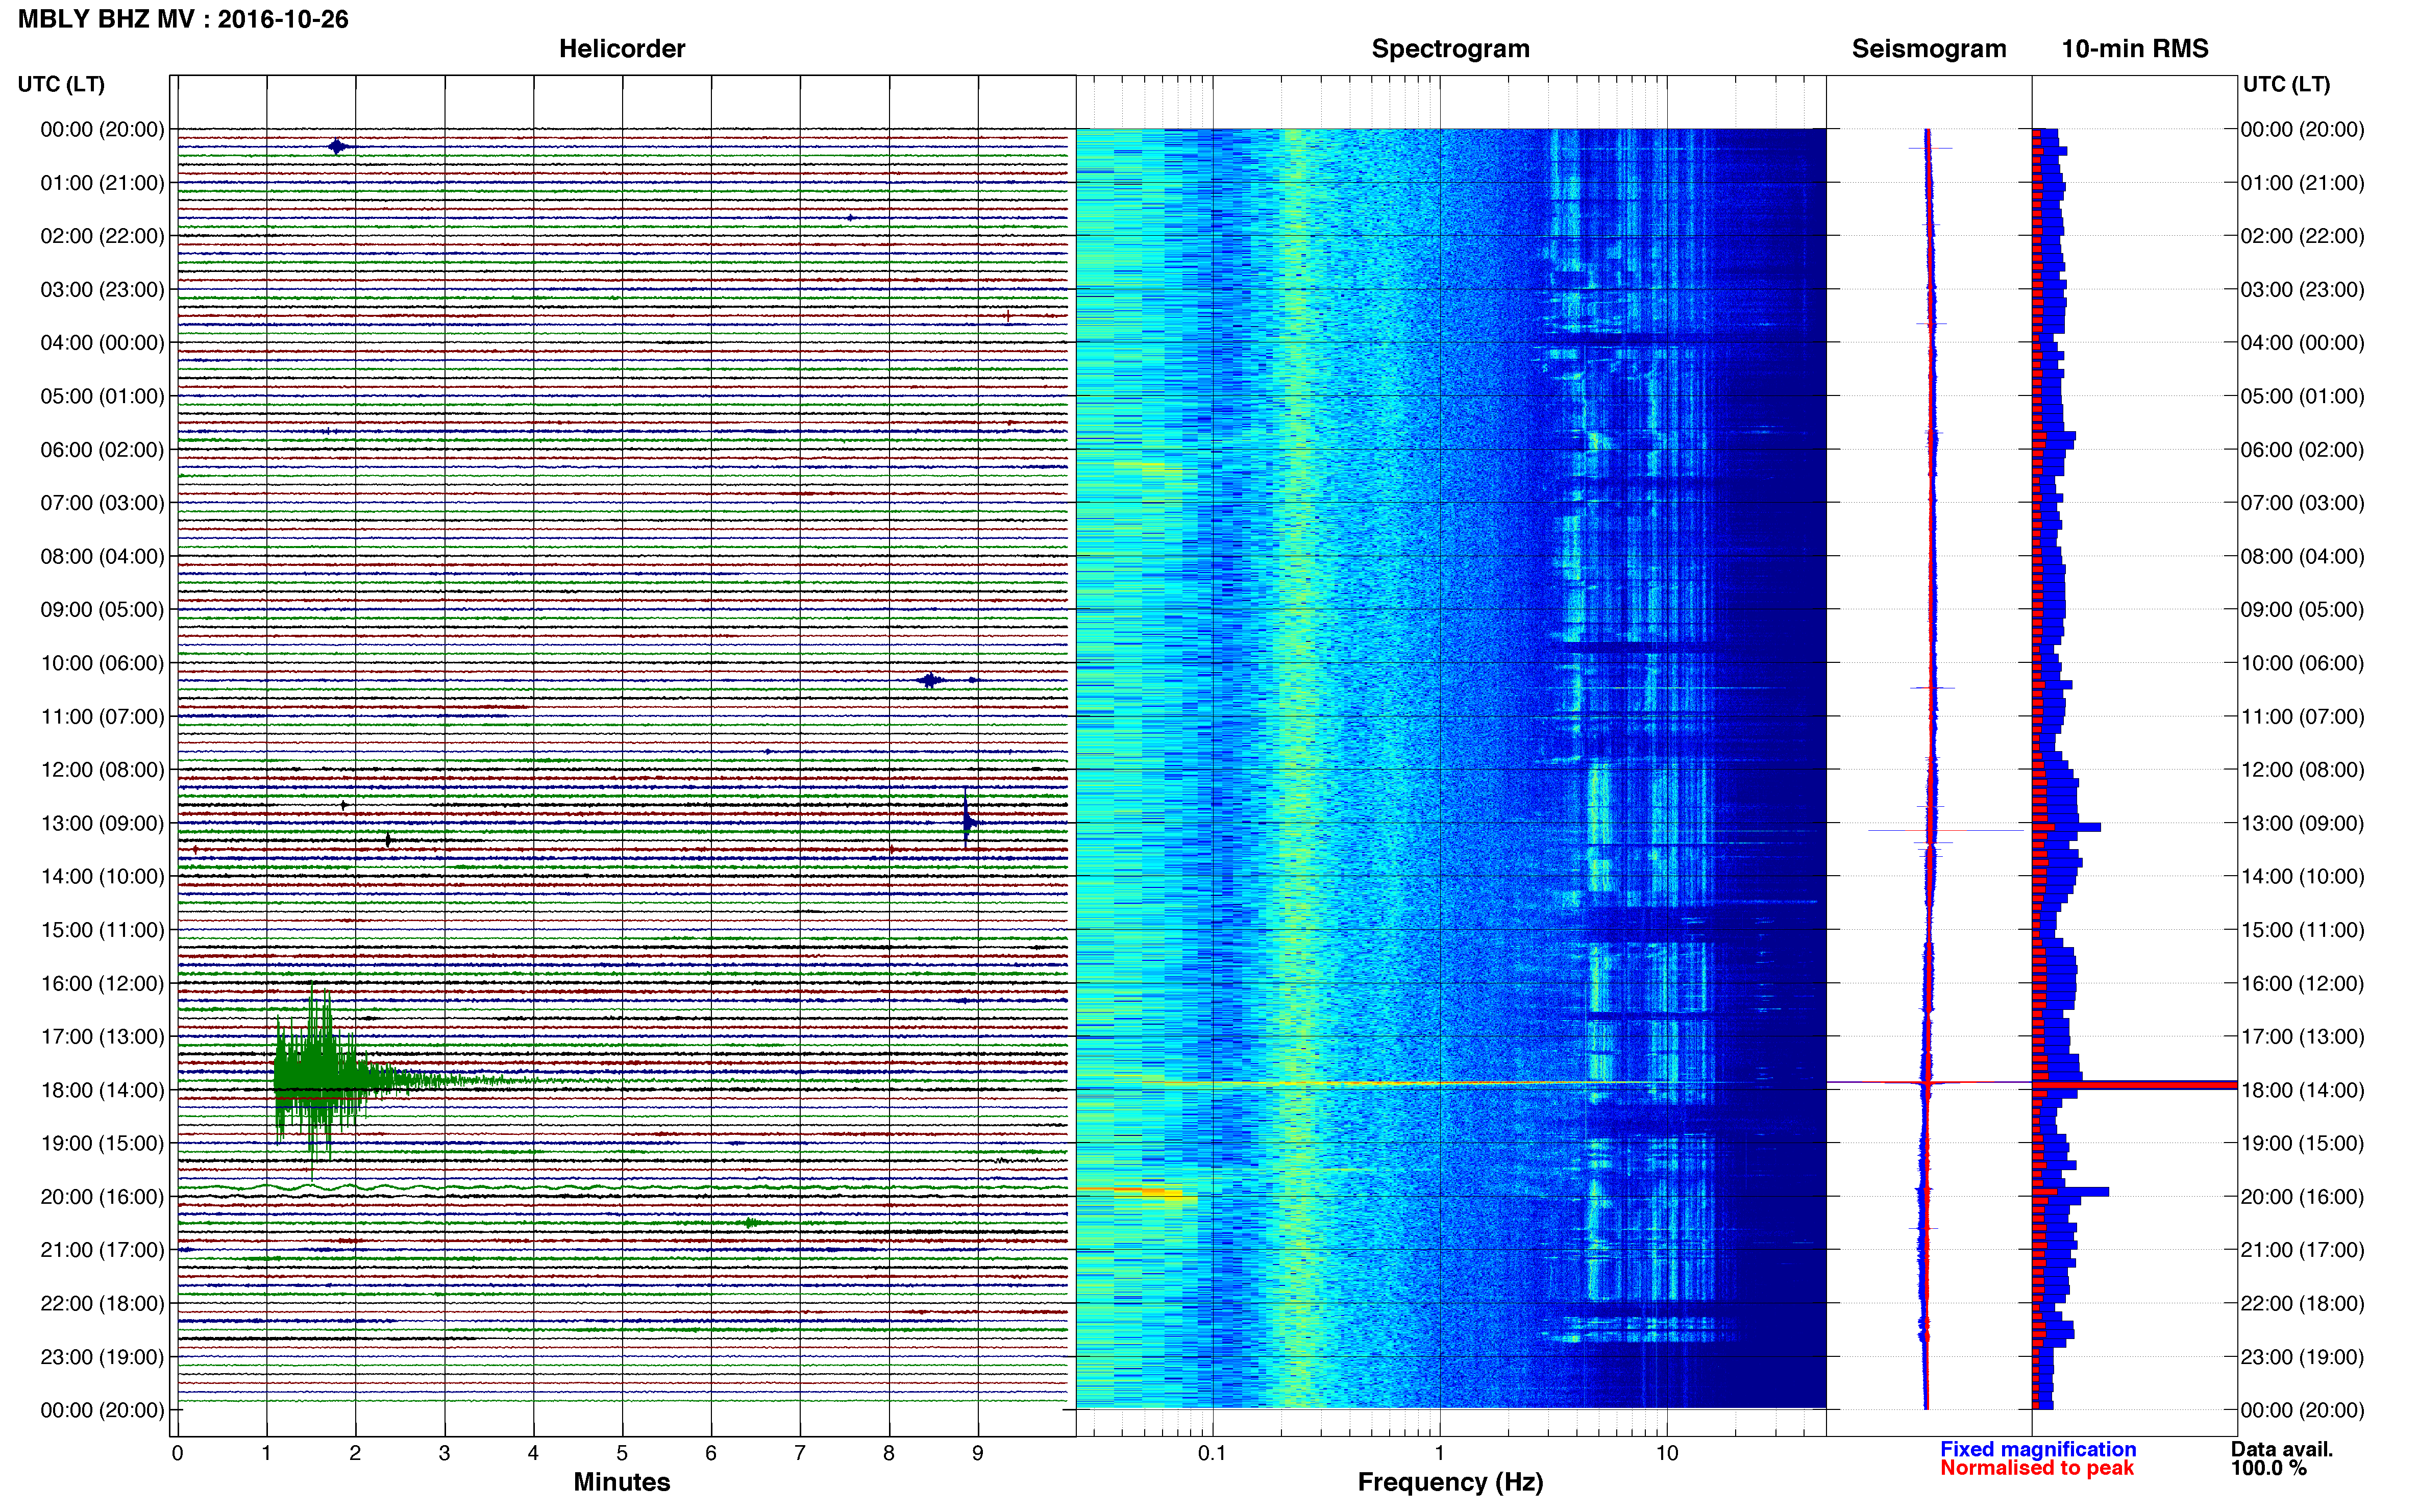
Task: Click the RMS panel's "17:00 (13:00)" time label
Action: pos(2302,1037)
